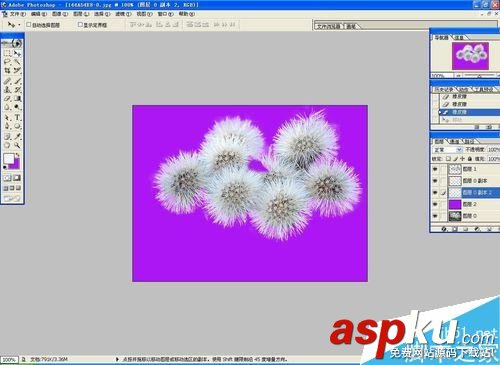The width and height of the screenshot is (500, 365).
Task: Select the Crop tool
Action: click(7, 70)
